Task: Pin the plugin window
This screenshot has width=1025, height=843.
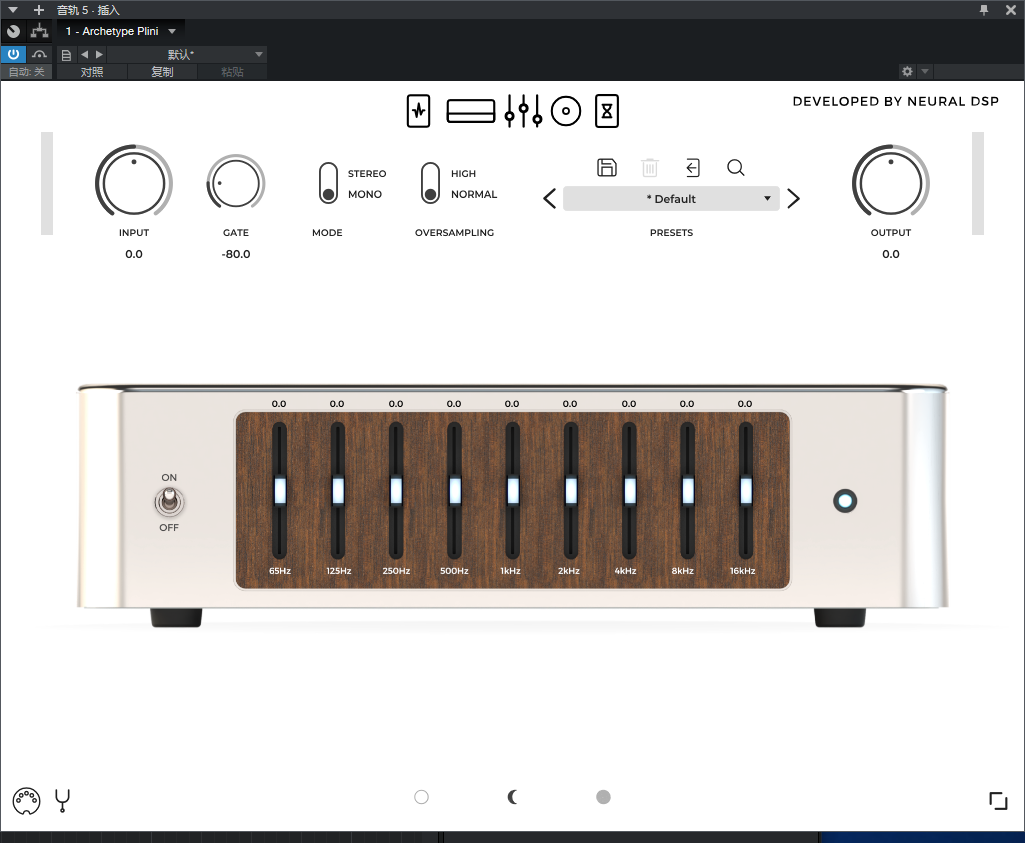Action: [x=984, y=10]
